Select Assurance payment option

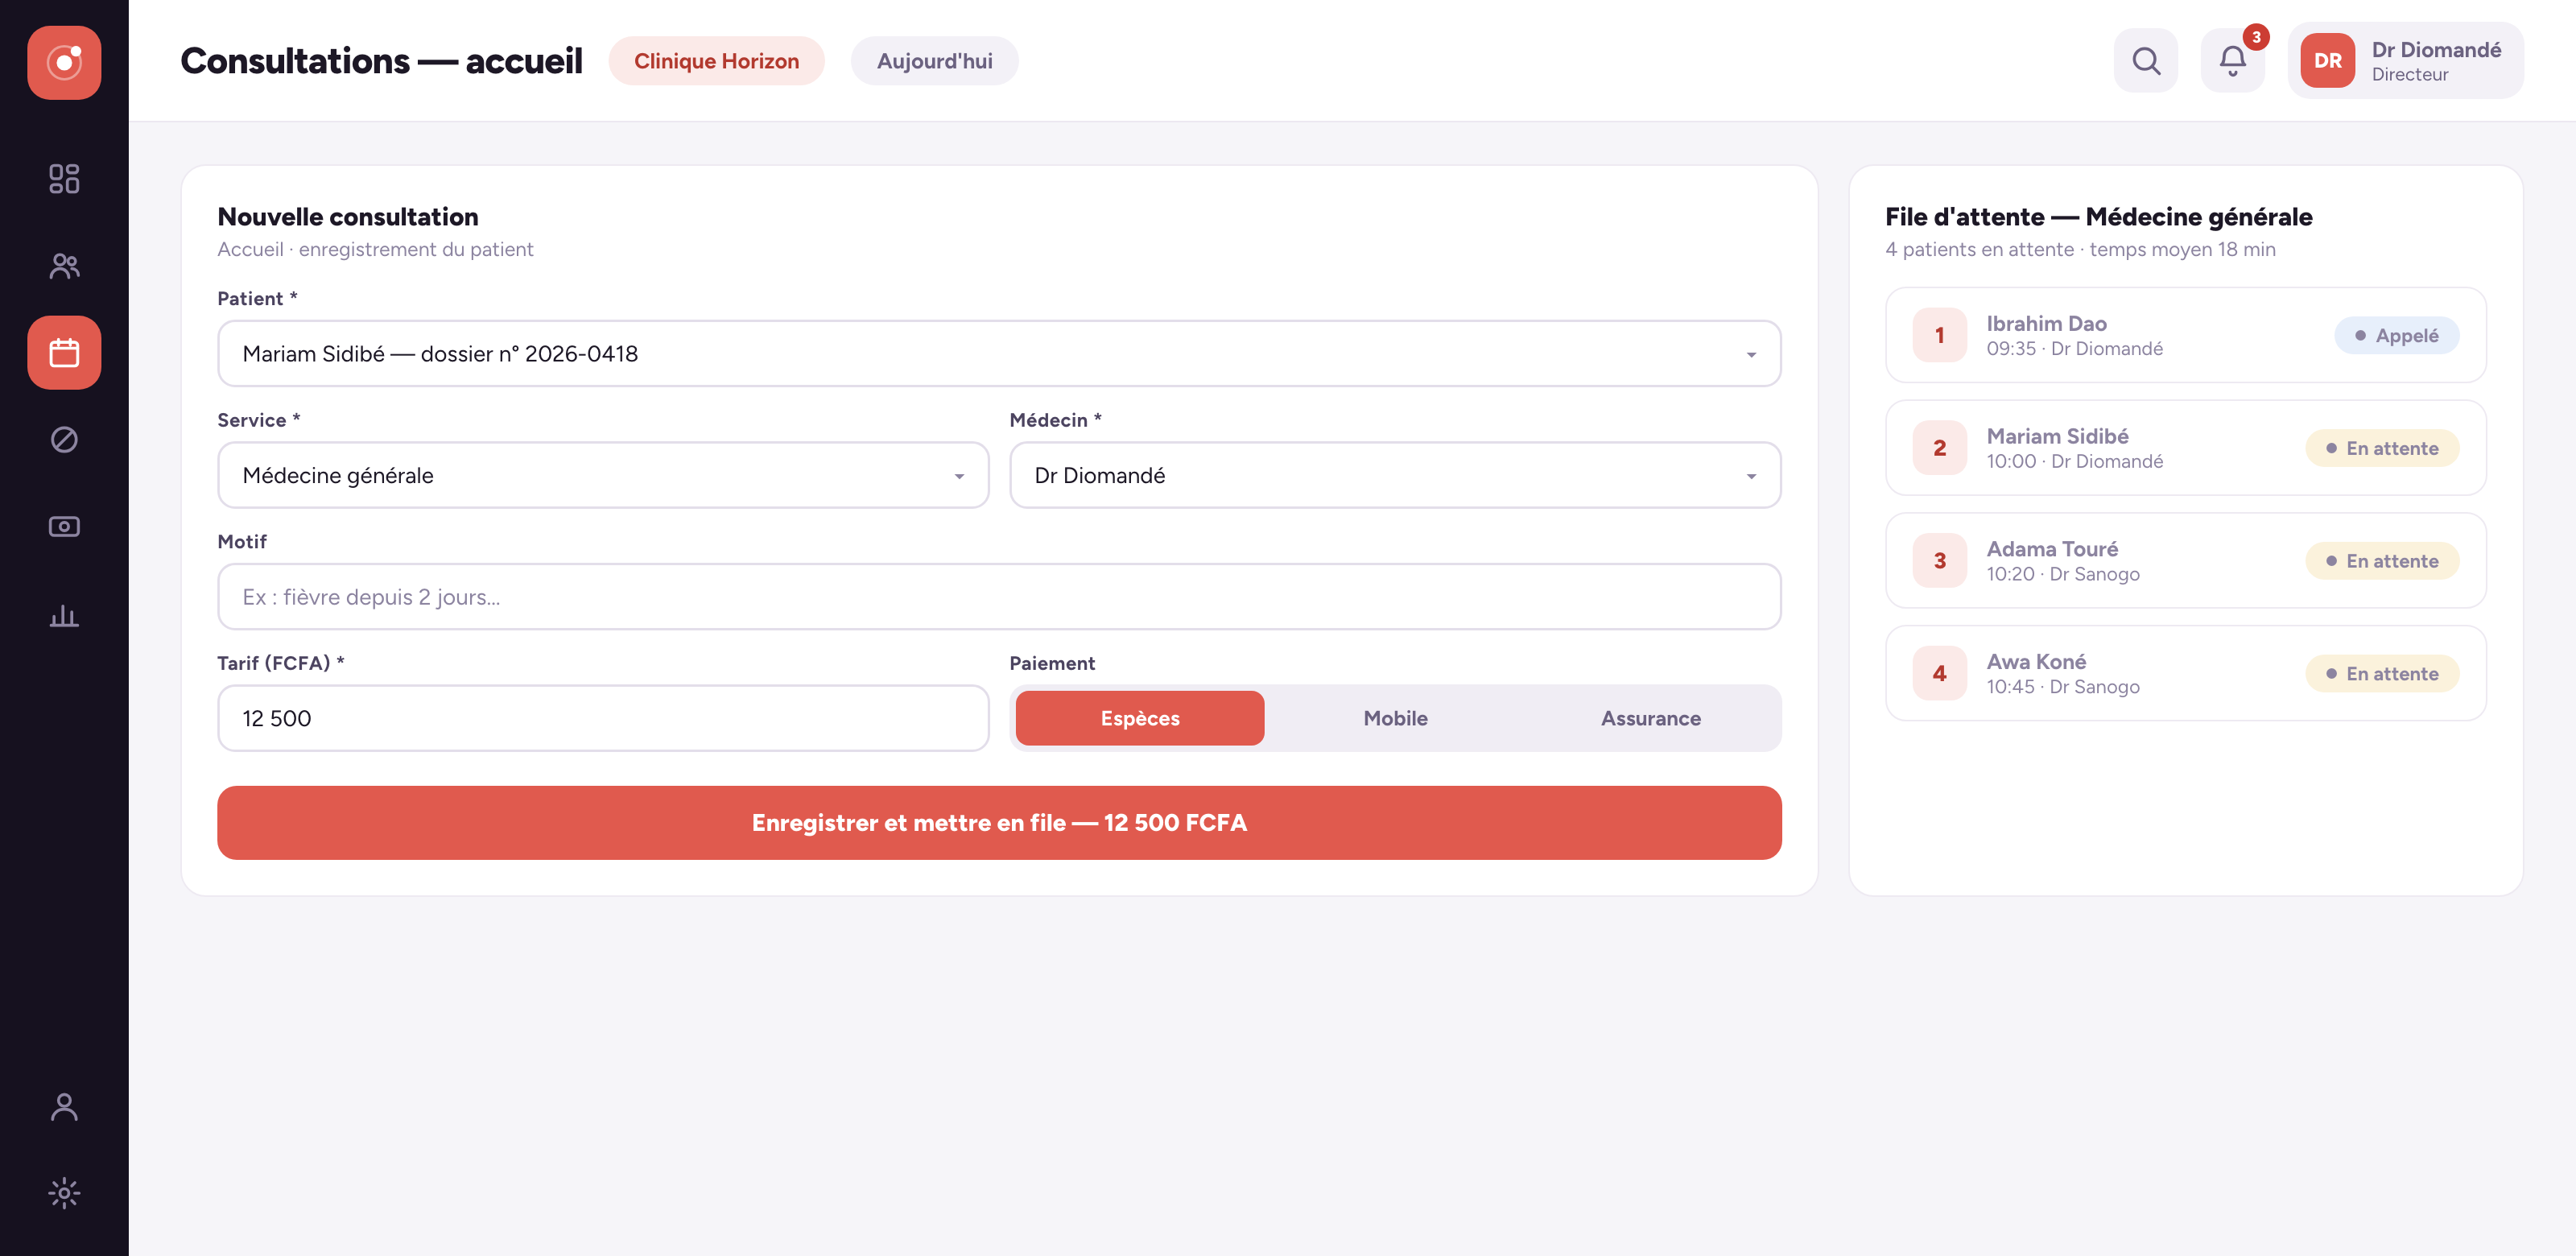(1651, 718)
